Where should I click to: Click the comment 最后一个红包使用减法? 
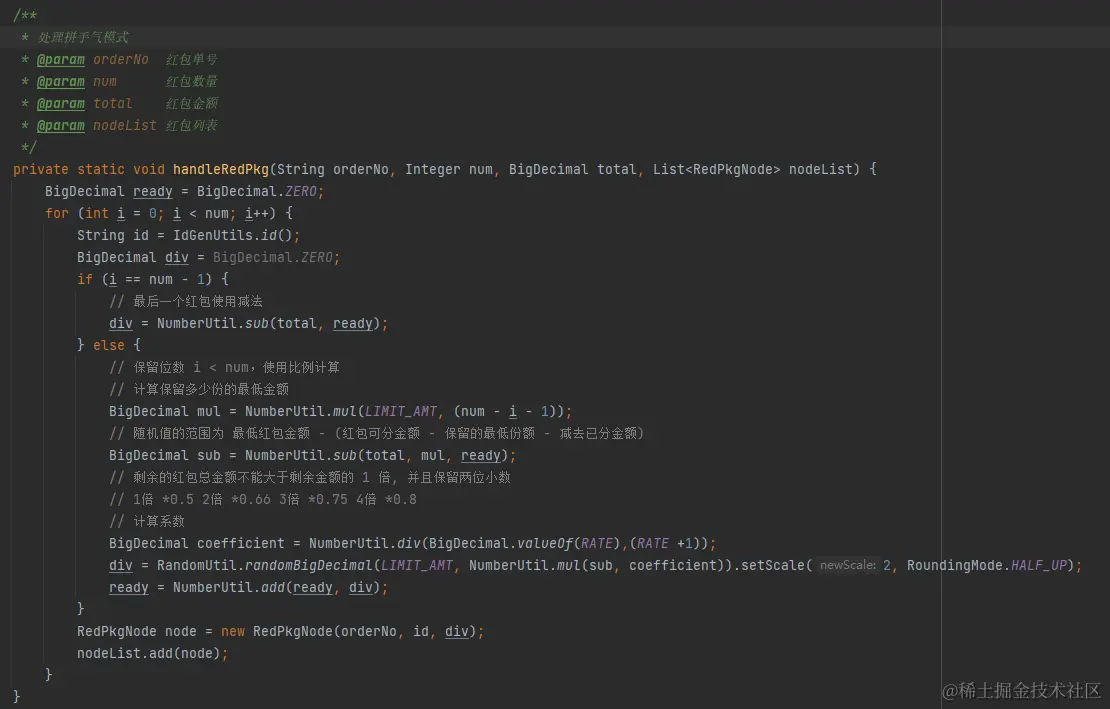pos(186,301)
